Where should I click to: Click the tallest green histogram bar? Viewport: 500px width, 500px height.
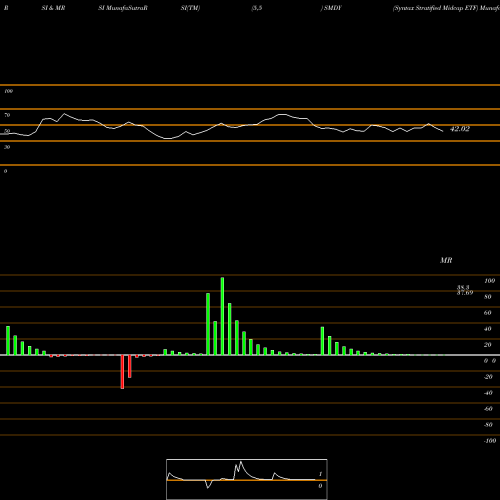pos(222,316)
